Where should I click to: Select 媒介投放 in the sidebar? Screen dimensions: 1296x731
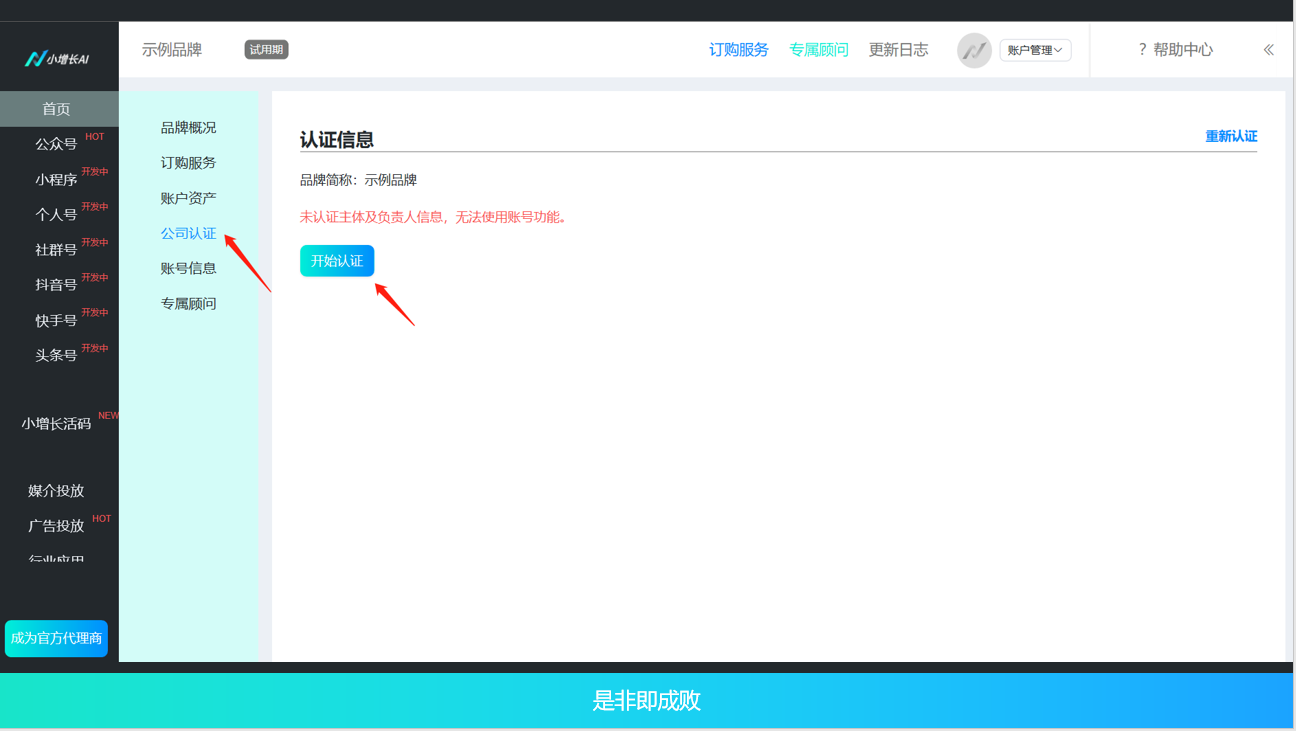pyautogui.click(x=56, y=491)
